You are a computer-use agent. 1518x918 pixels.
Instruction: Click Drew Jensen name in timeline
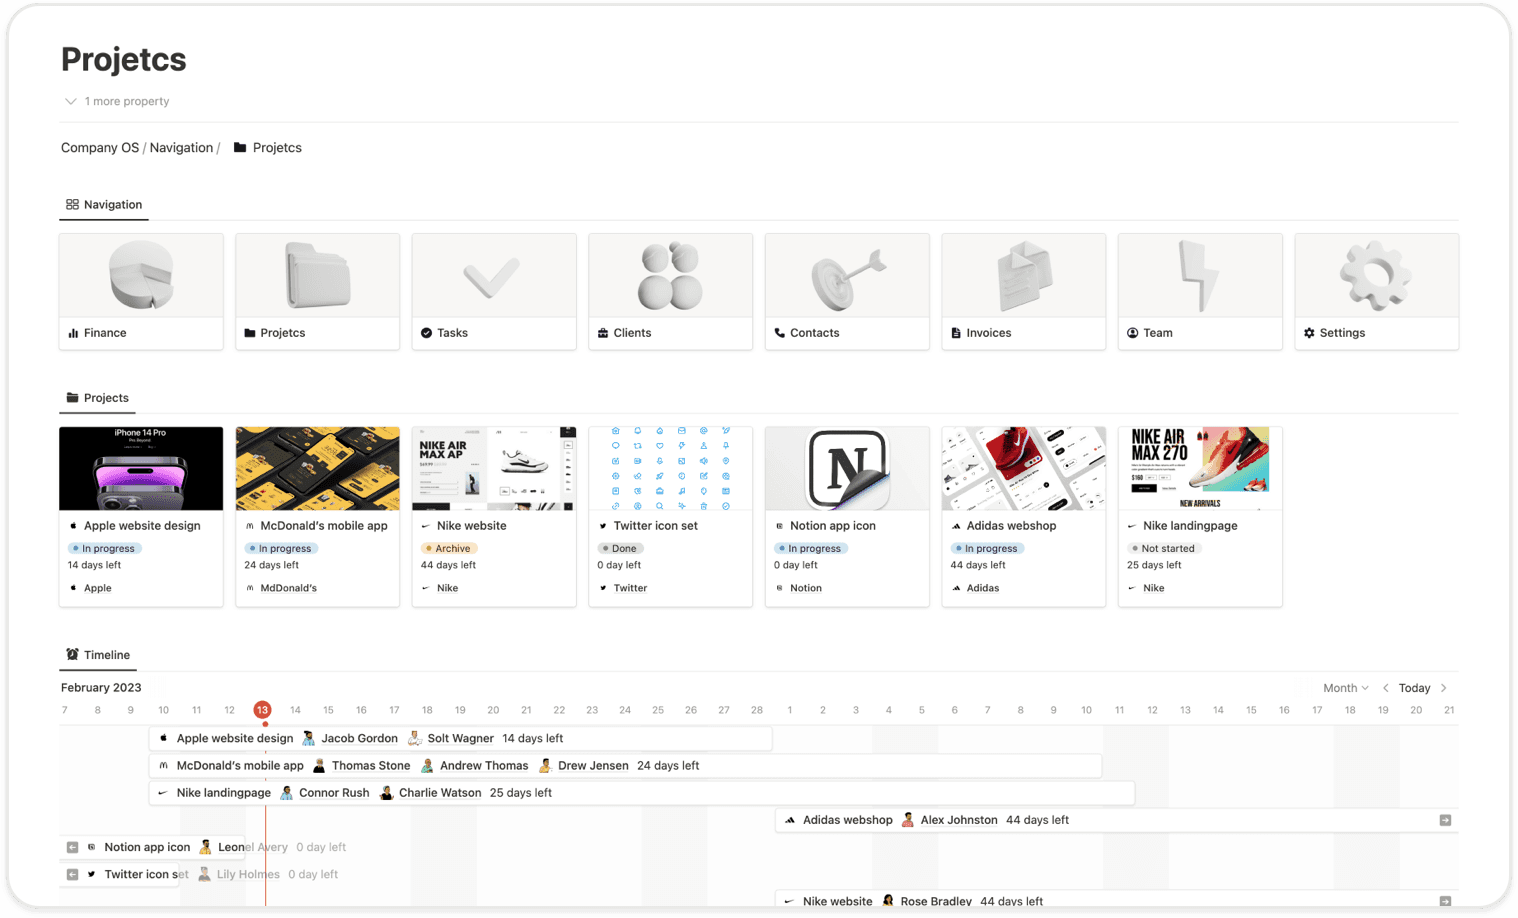[x=593, y=766]
